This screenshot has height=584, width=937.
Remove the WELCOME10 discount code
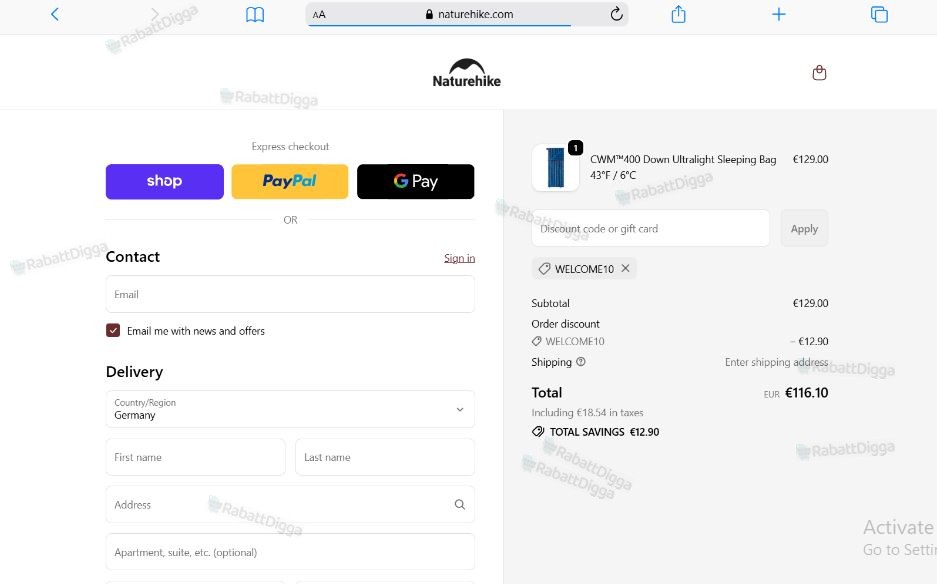point(625,268)
